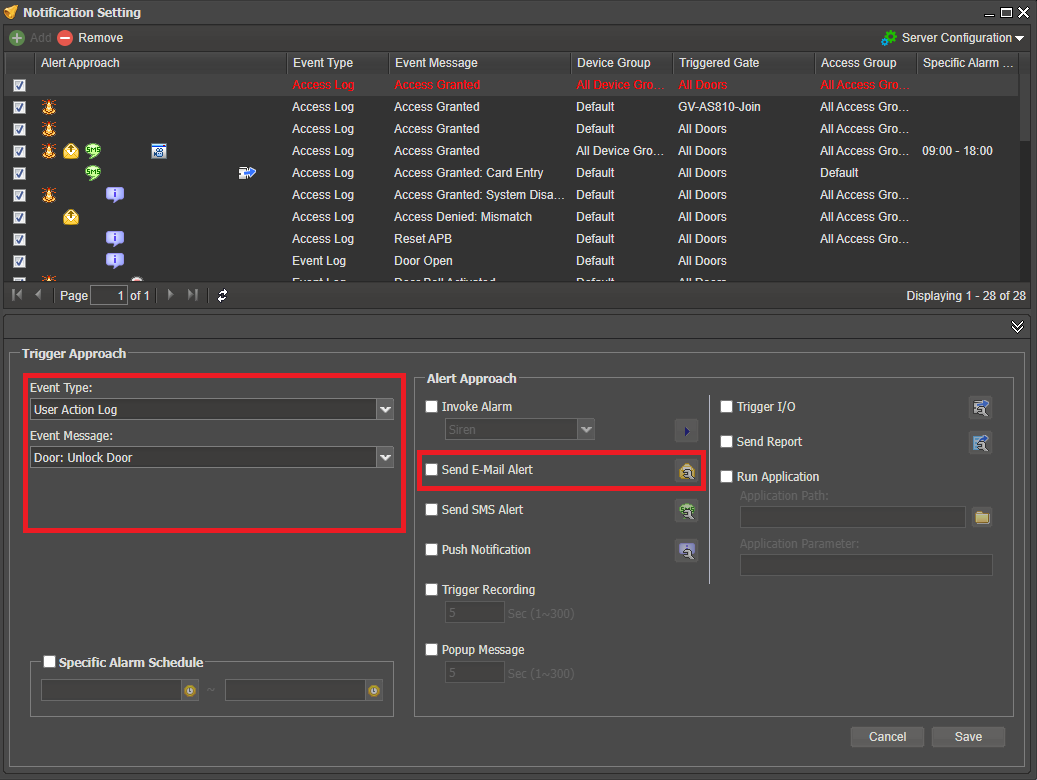Open Trigger I/O settings icon
1037x780 pixels.
click(x=980, y=408)
